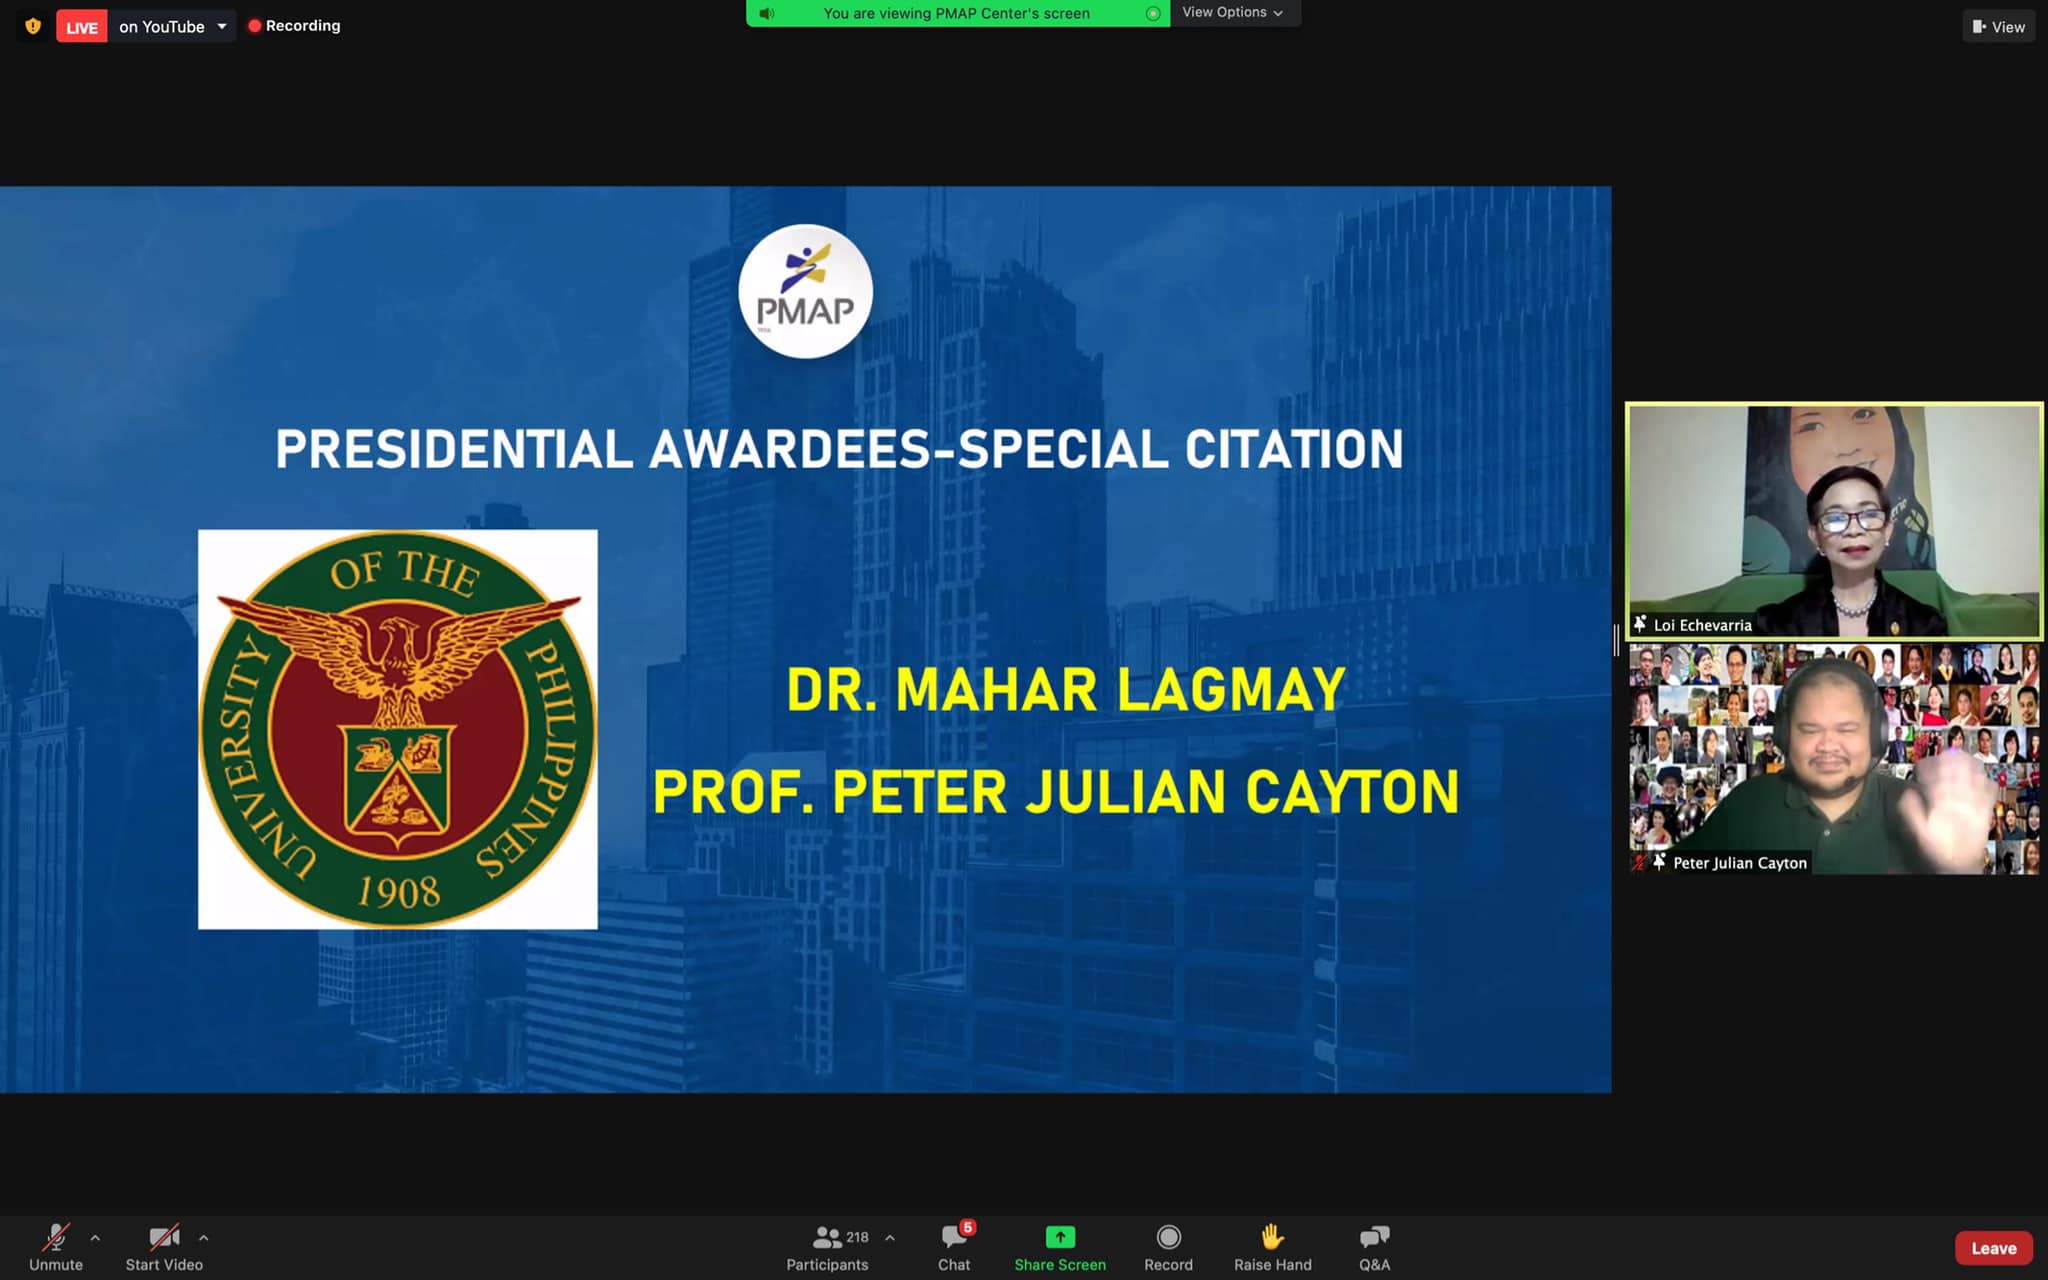Viewport: 2048px width, 1280px height.
Task: Select Loi Echevarria's video thumbnail
Action: pos(1834,521)
